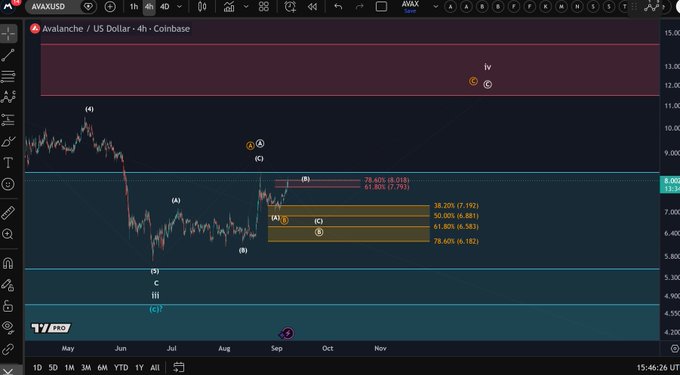The image size is (680, 375).
Task: Select the 61.80% (6.583) Fibonacci label
Action: (456, 227)
